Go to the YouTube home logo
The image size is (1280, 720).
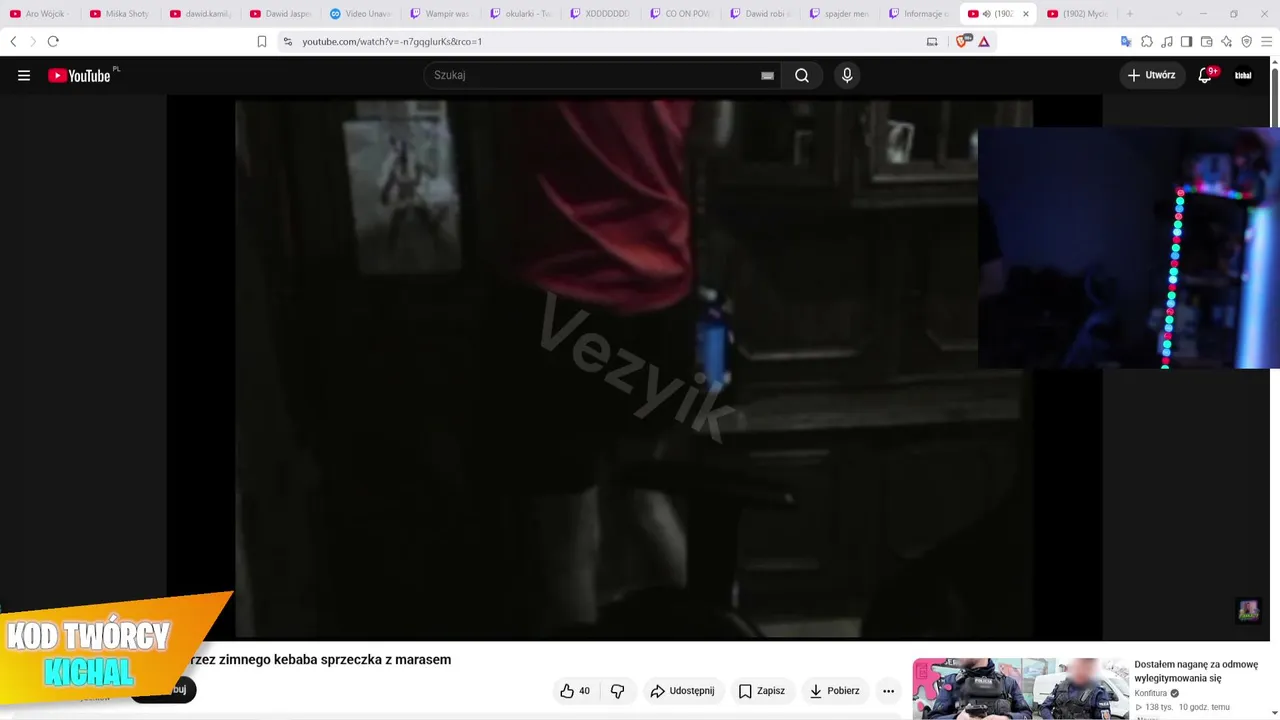point(79,75)
